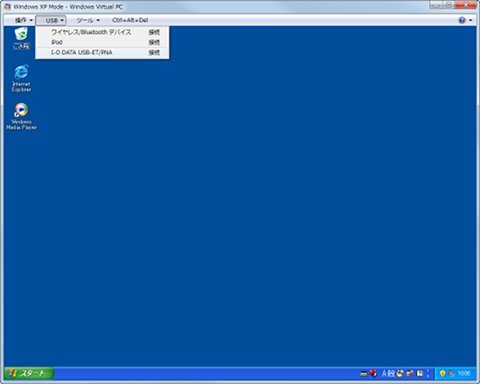Open the green スタート button
Screen dimensions: 480x384
point(29,373)
